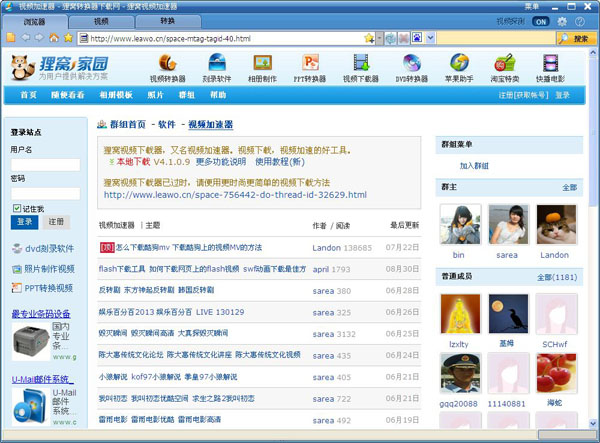Open 帮助 in the nav bar

tap(218, 95)
